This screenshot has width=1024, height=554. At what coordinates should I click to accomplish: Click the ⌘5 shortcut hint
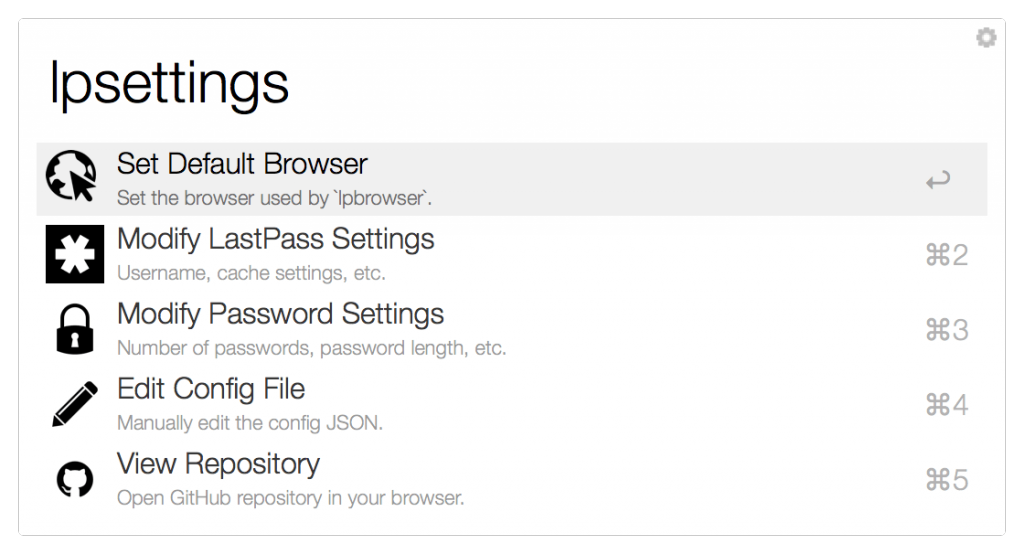coord(946,480)
